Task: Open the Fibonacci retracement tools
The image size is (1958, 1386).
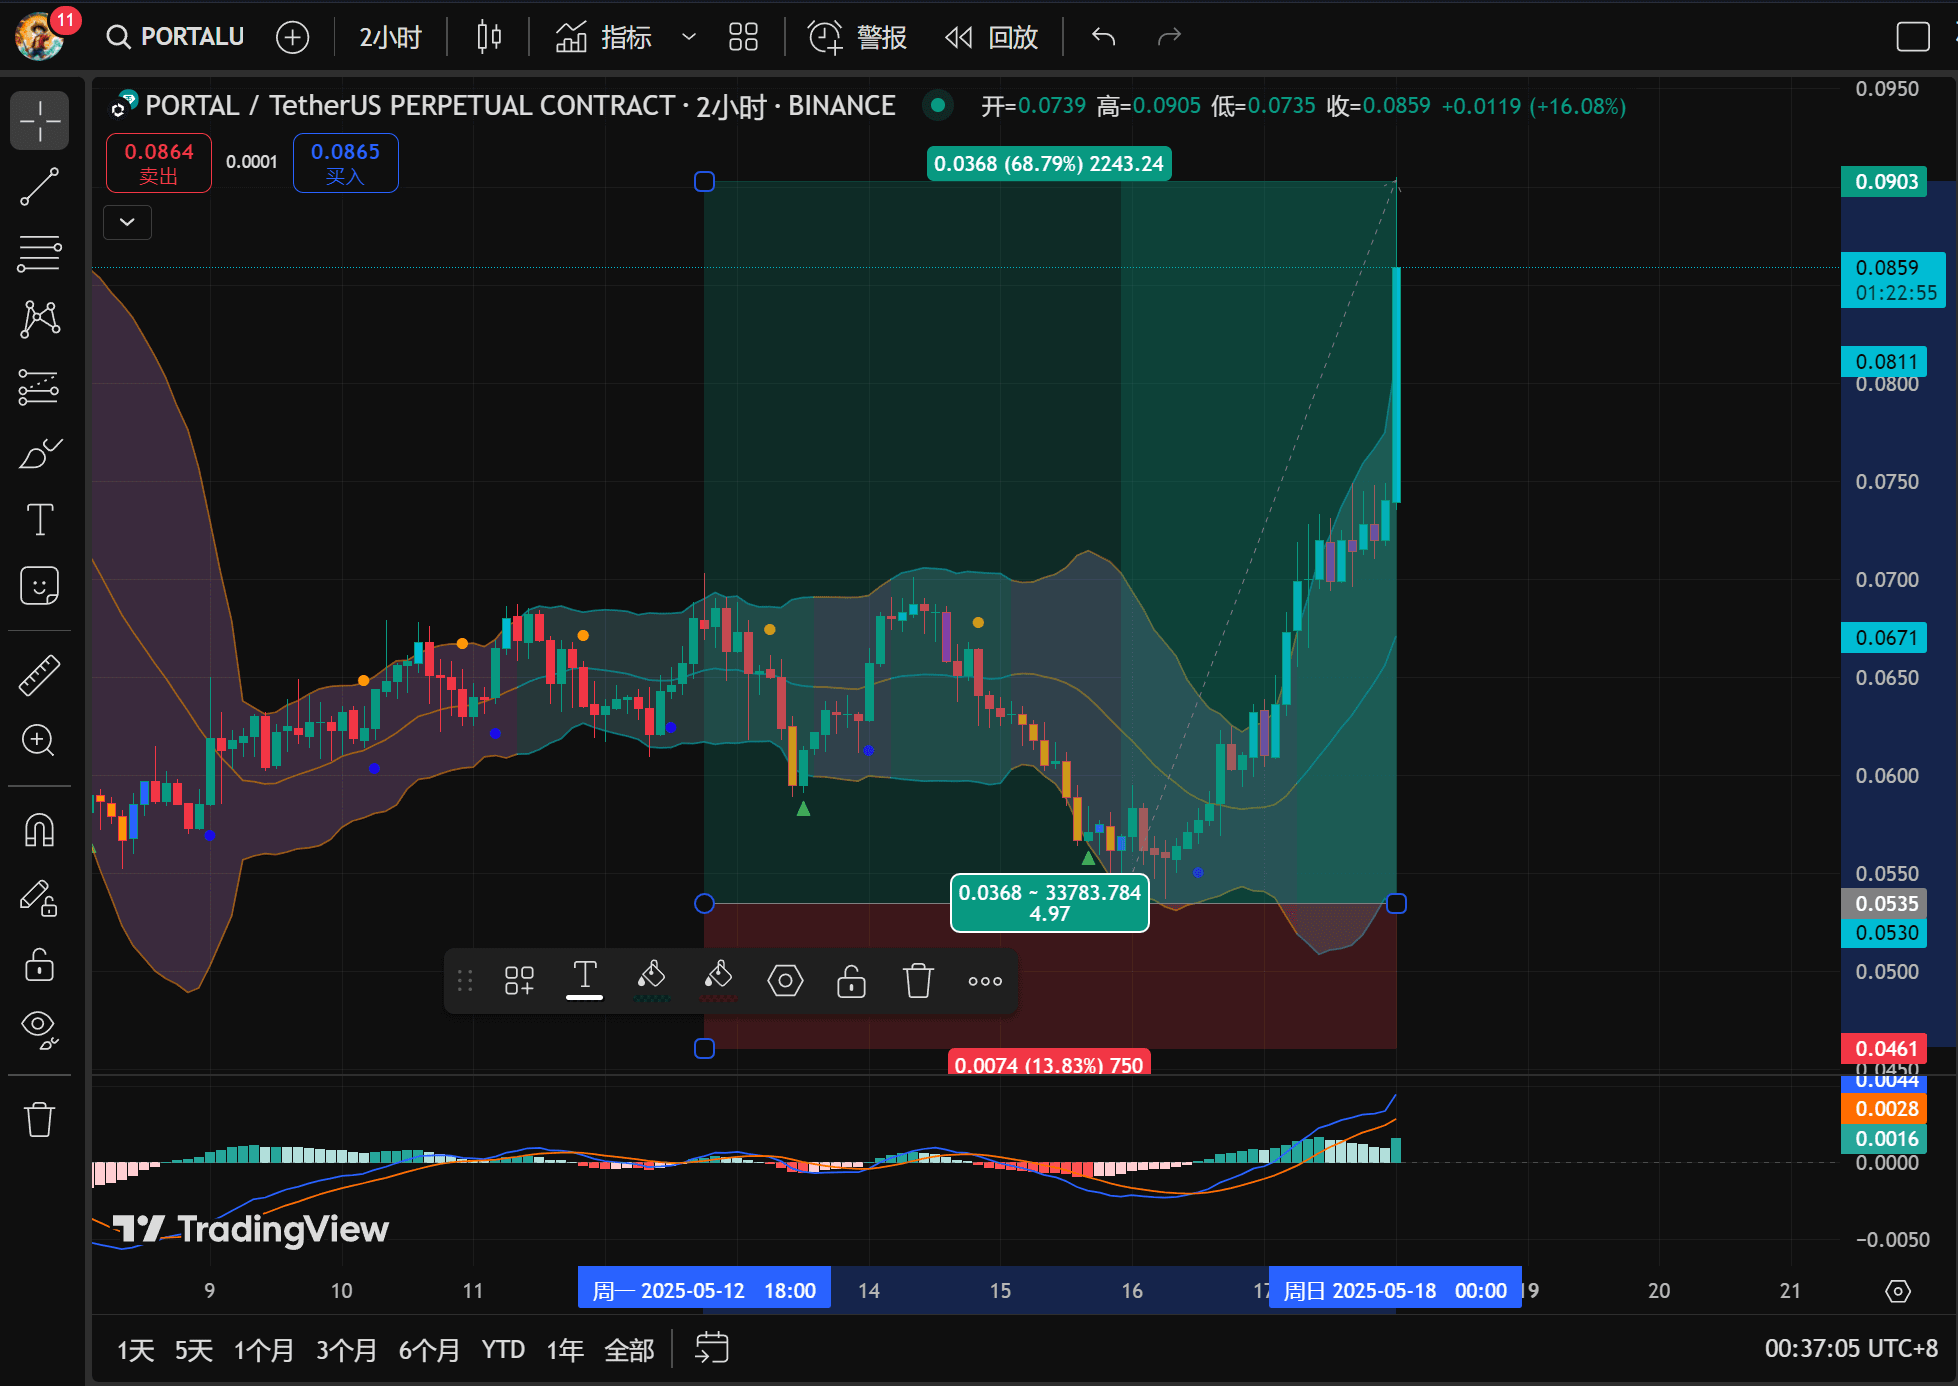Action: click(x=40, y=253)
